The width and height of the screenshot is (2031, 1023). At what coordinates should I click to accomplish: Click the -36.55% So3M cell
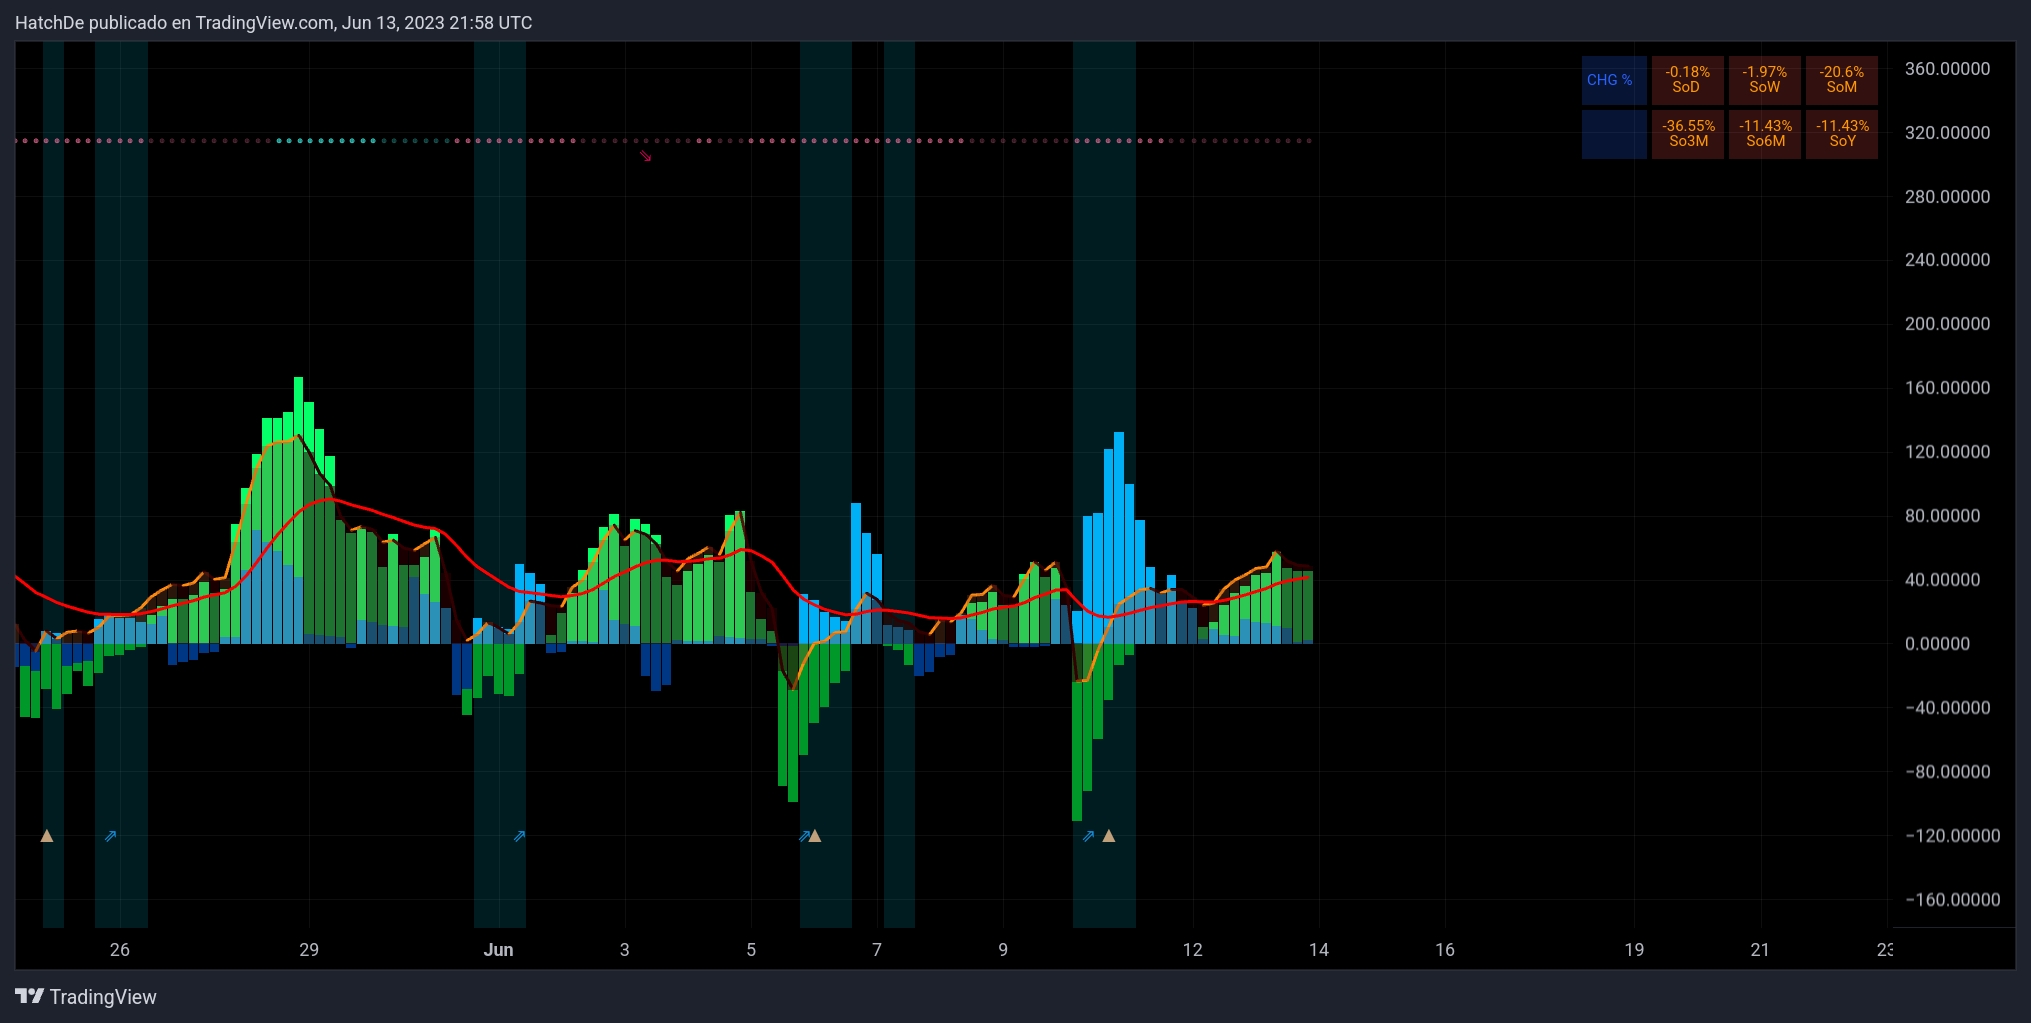[x=1687, y=134]
